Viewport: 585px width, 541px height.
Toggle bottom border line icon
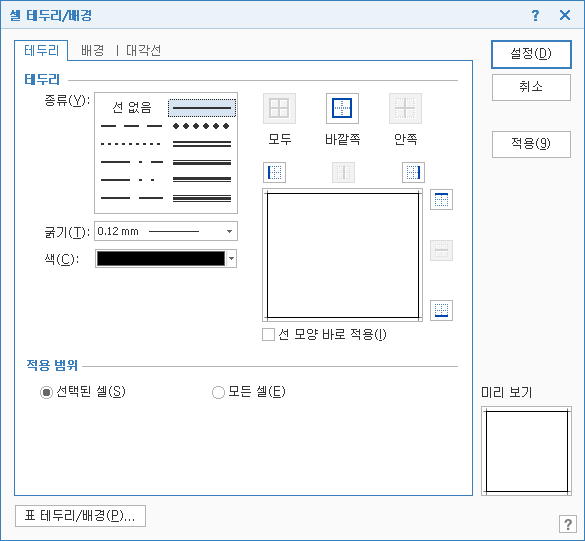click(x=441, y=310)
